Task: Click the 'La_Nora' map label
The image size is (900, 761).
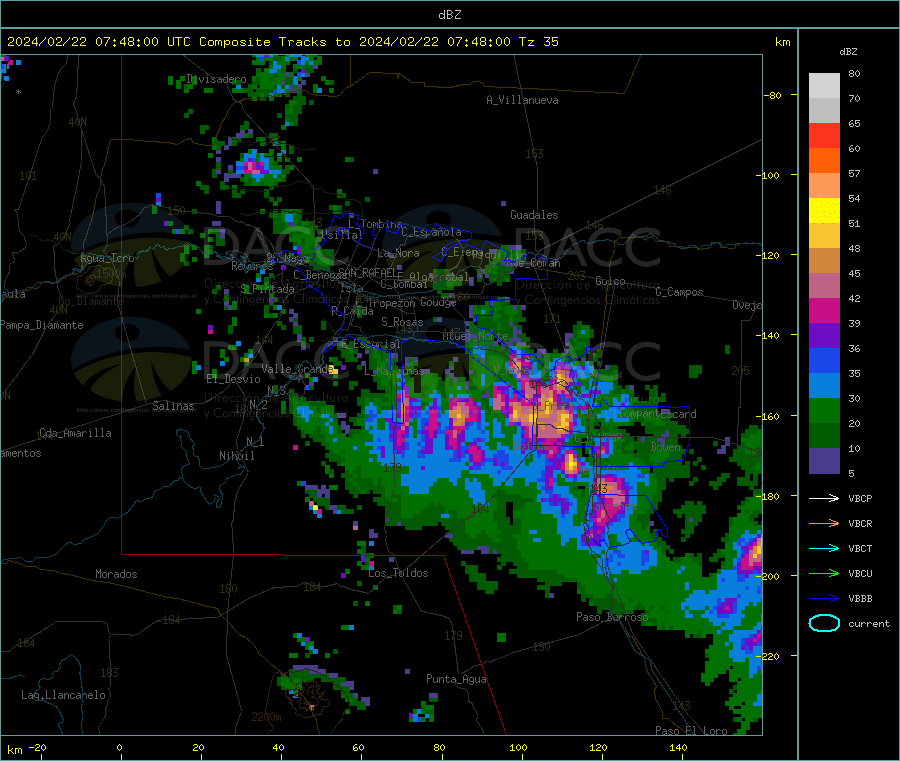Action: [x=398, y=253]
